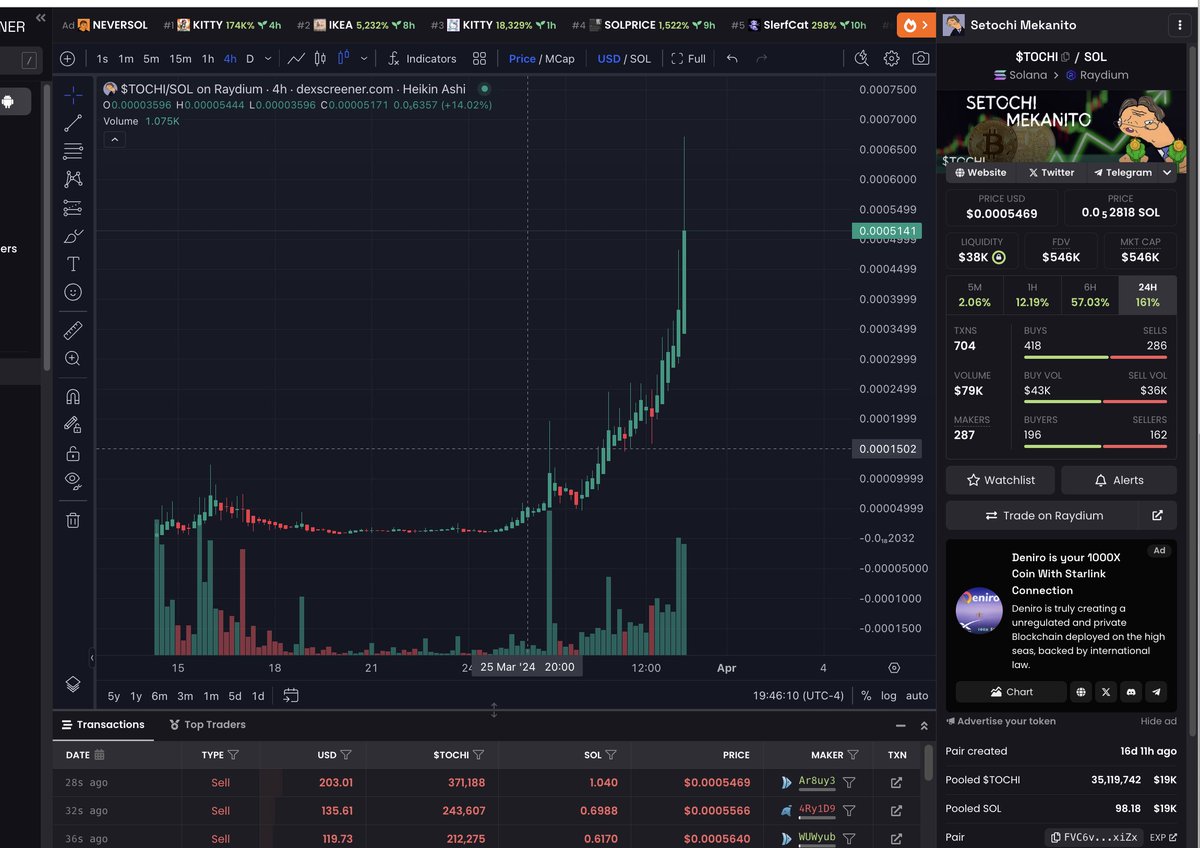Switch chart to Full screen mode
The width and height of the screenshot is (1200, 848).
(689, 59)
